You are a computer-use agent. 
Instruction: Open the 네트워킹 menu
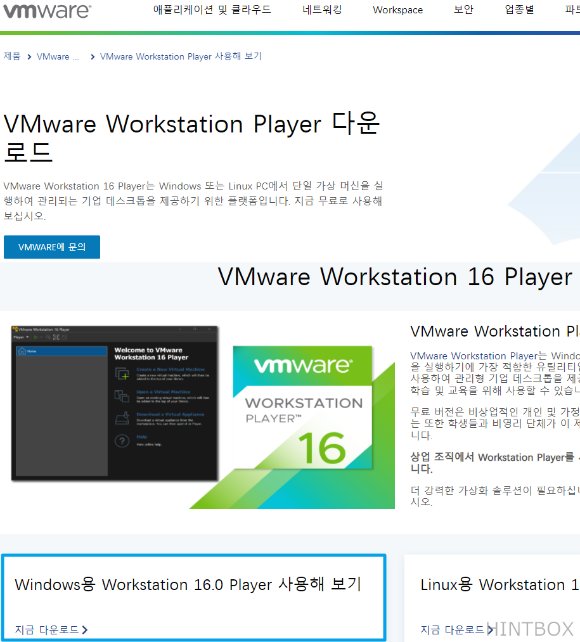pyautogui.click(x=322, y=10)
